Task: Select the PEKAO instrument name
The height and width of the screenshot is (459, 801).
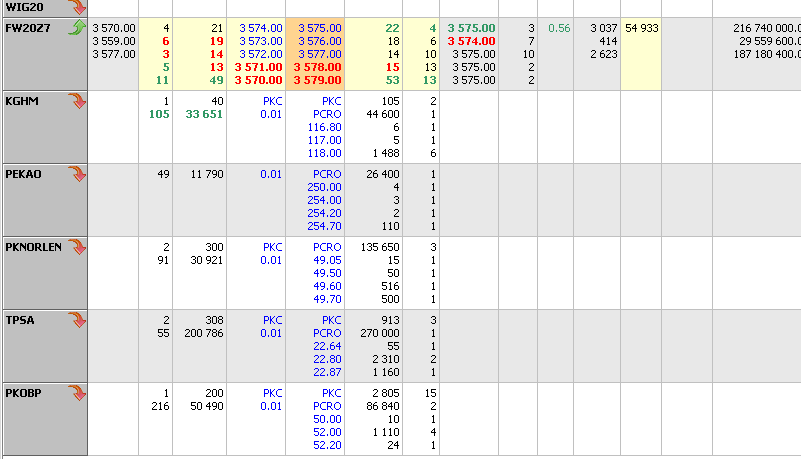Action: [x=25, y=174]
